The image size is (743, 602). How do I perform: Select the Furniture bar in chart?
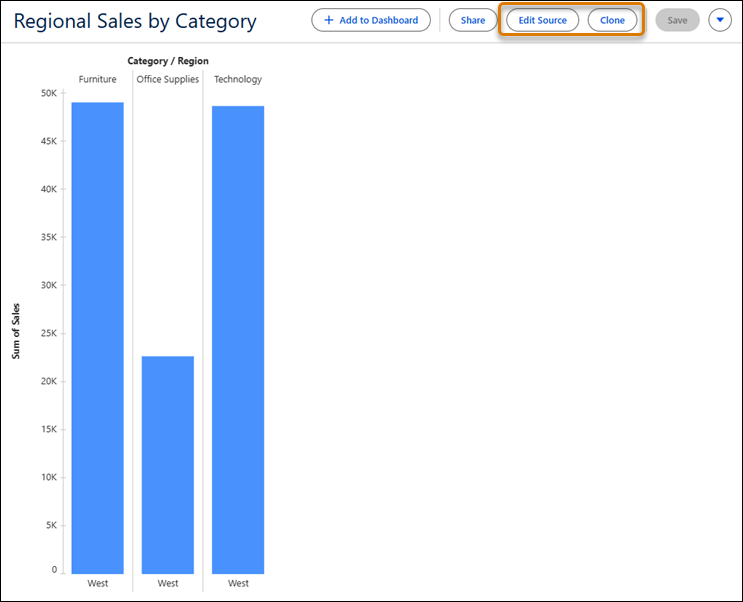pyautogui.click(x=98, y=338)
